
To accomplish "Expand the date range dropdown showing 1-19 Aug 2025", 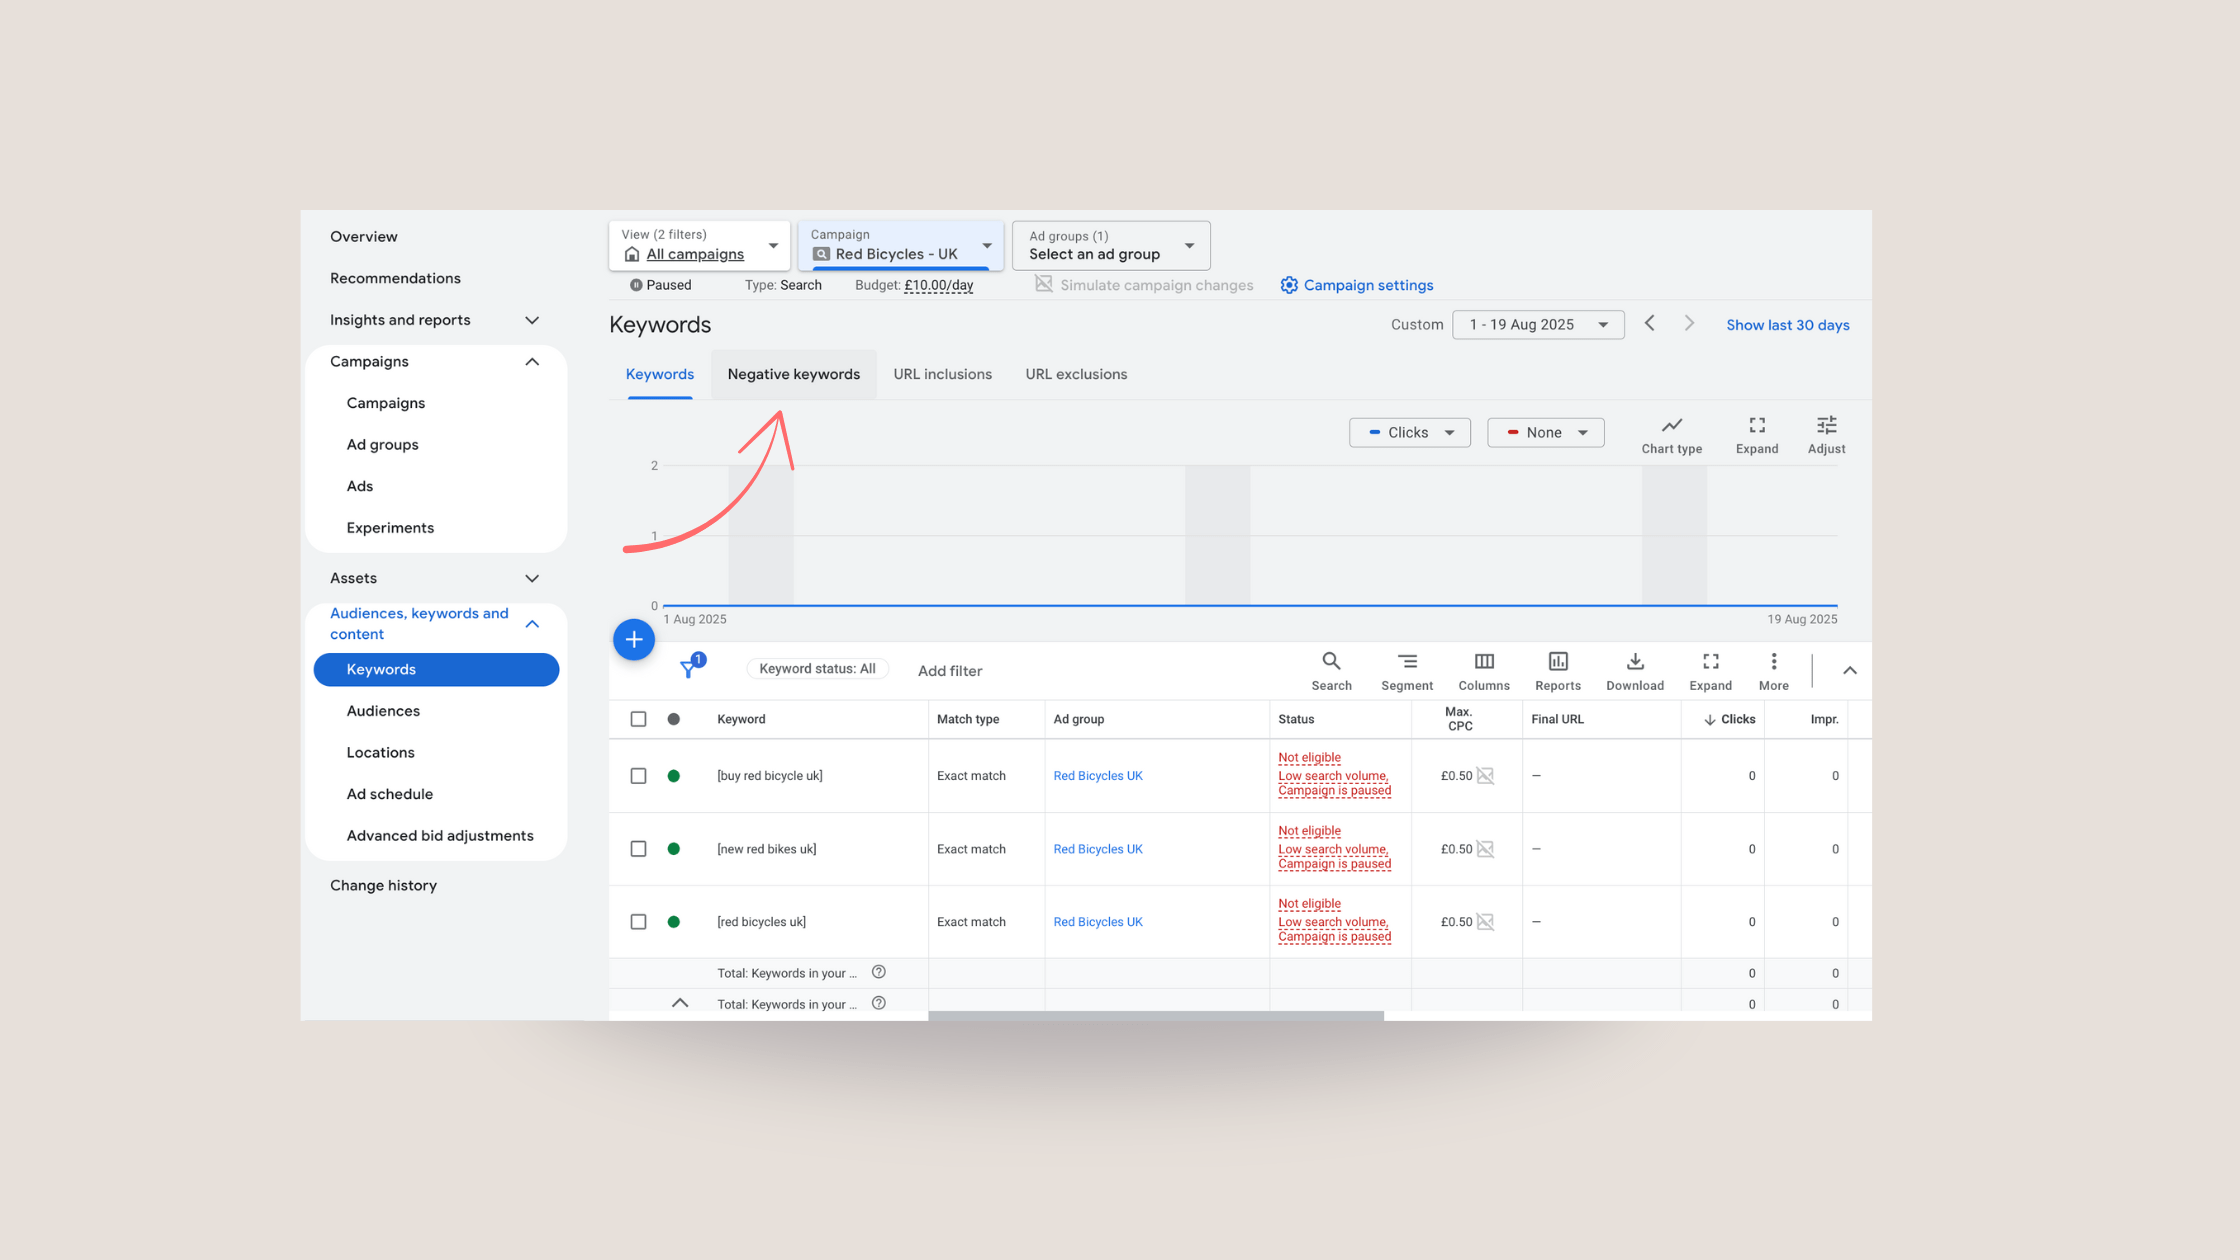I will (x=1538, y=324).
